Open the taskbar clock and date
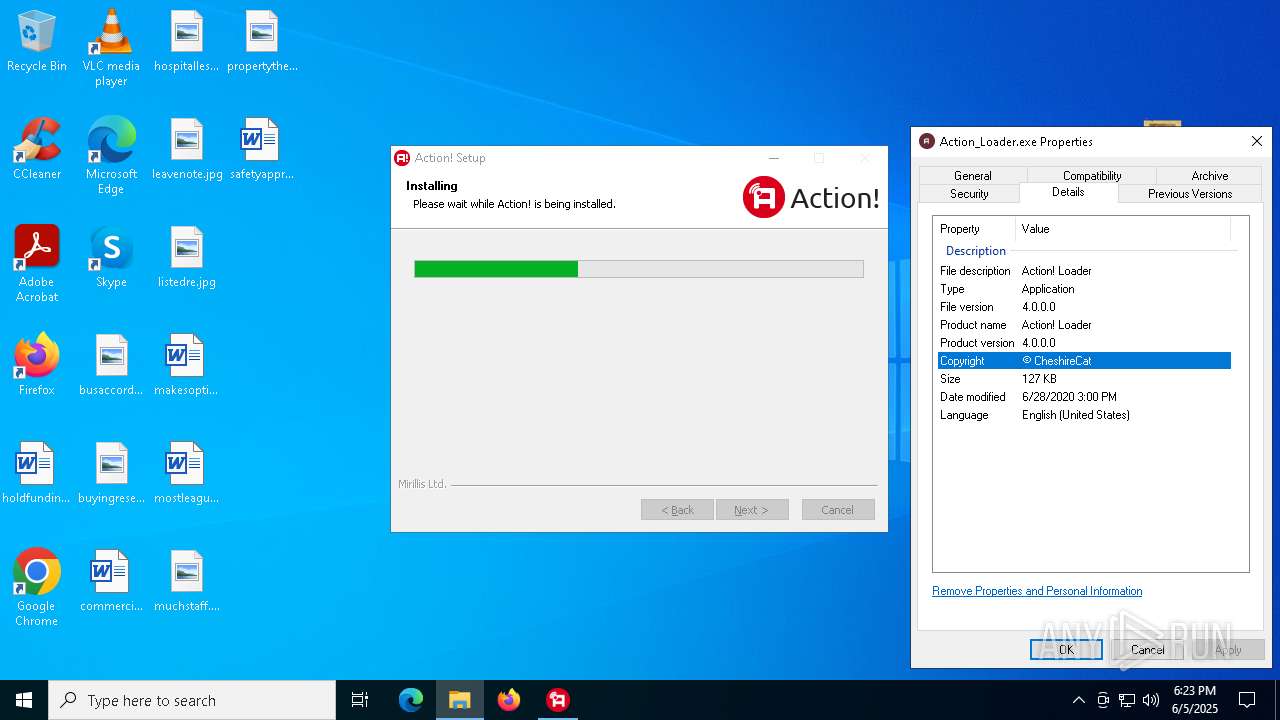The image size is (1280, 720). [x=1195, y=700]
